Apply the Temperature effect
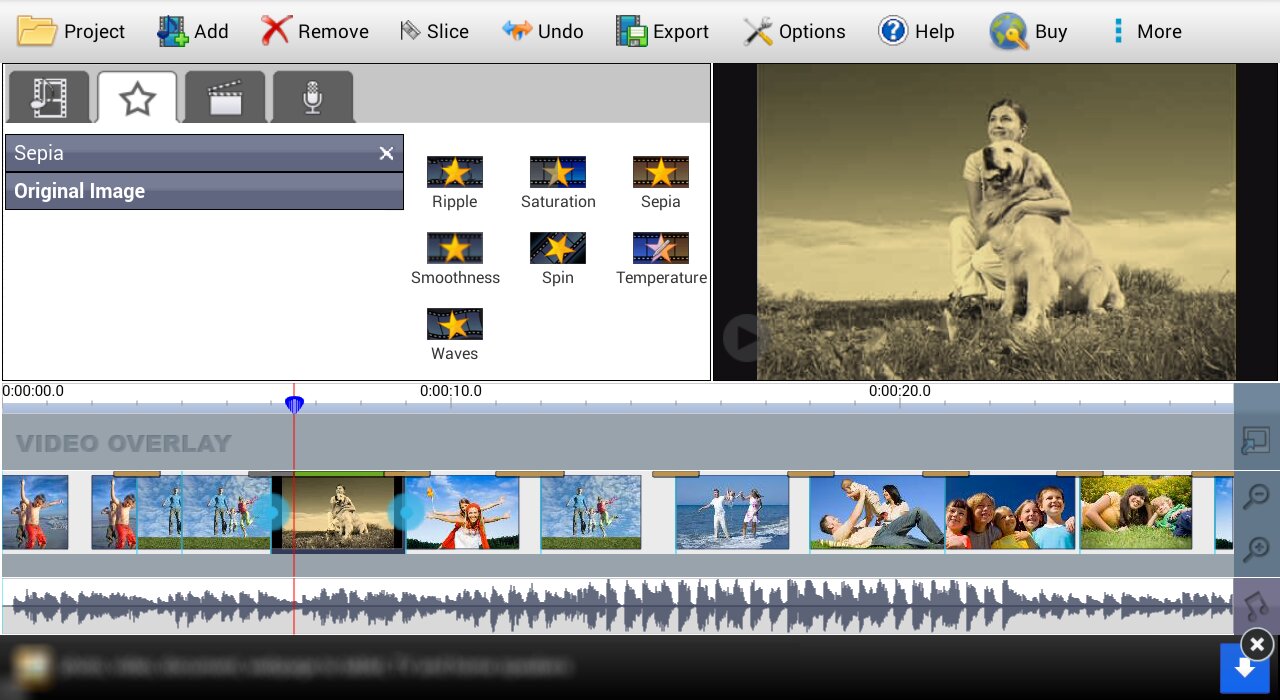The image size is (1280, 700). coord(660,249)
